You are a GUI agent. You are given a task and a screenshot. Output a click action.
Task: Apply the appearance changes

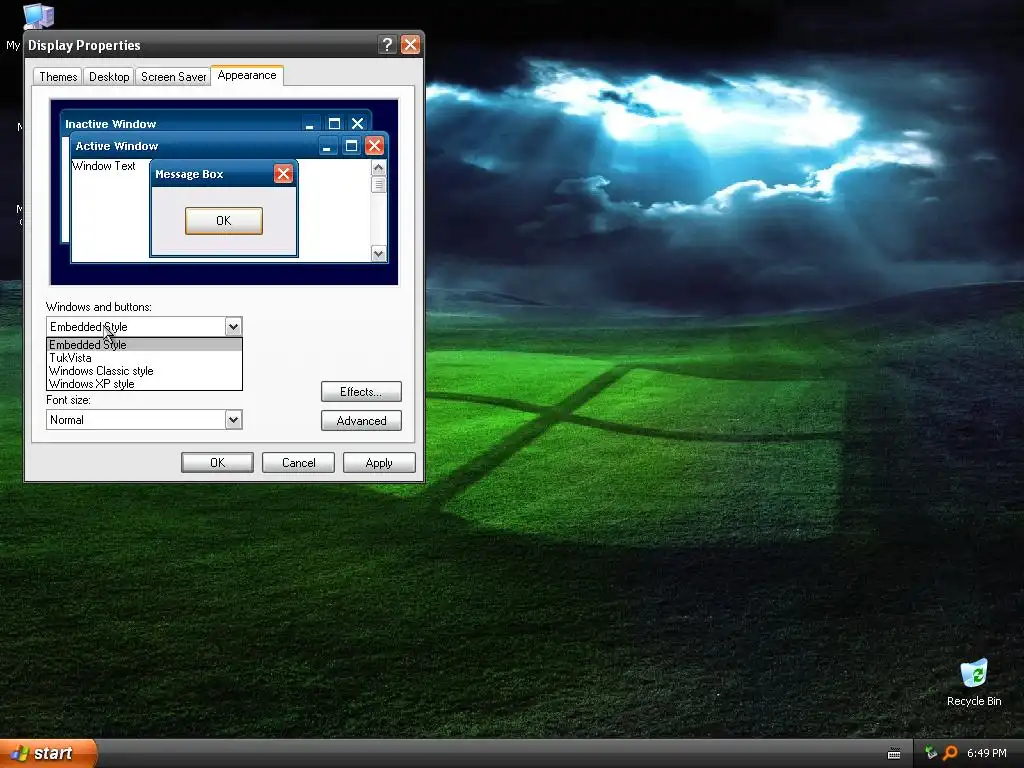click(x=379, y=462)
